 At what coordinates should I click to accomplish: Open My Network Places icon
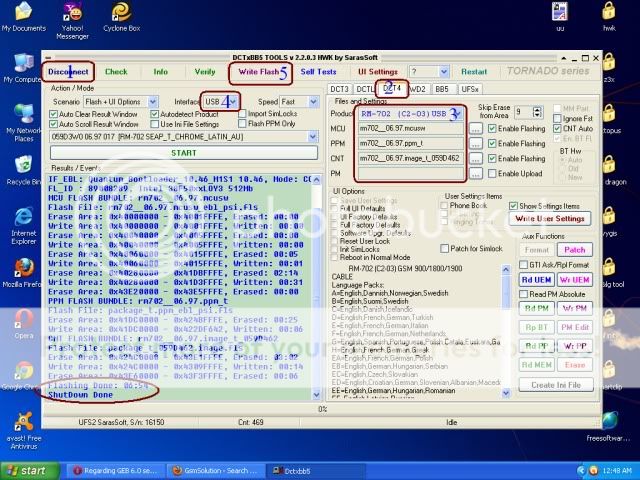point(23,123)
